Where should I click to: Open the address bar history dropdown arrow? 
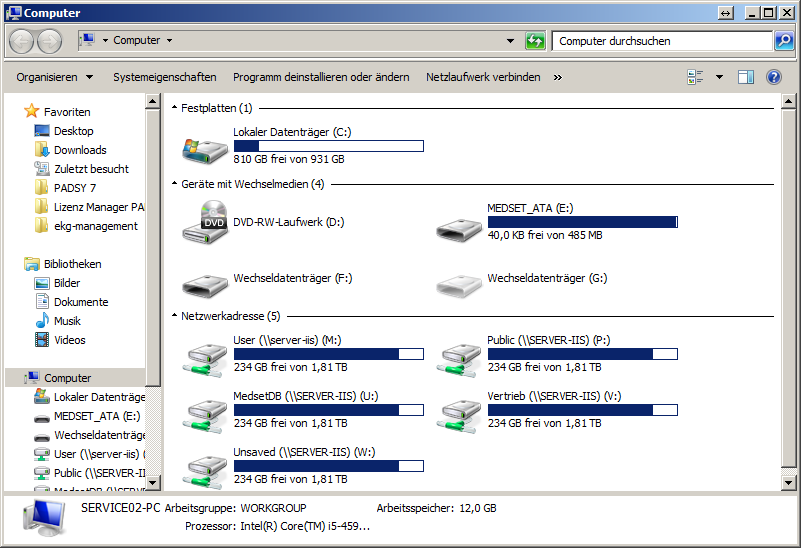[x=512, y=41]
